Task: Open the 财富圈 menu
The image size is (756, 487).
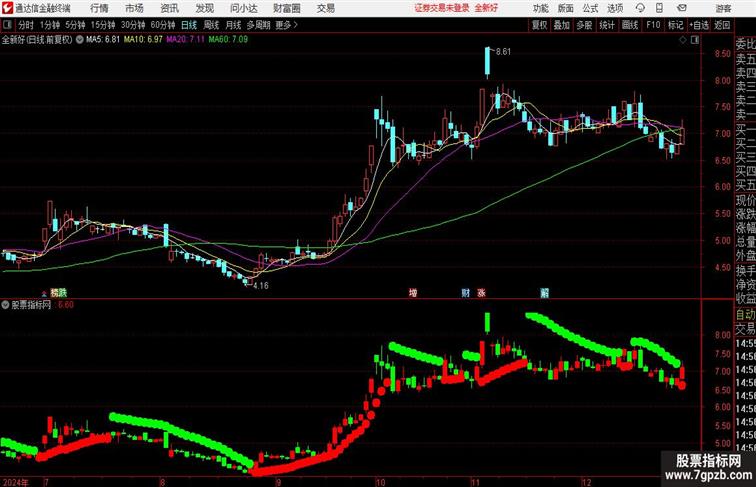Action: click(287, 8)
